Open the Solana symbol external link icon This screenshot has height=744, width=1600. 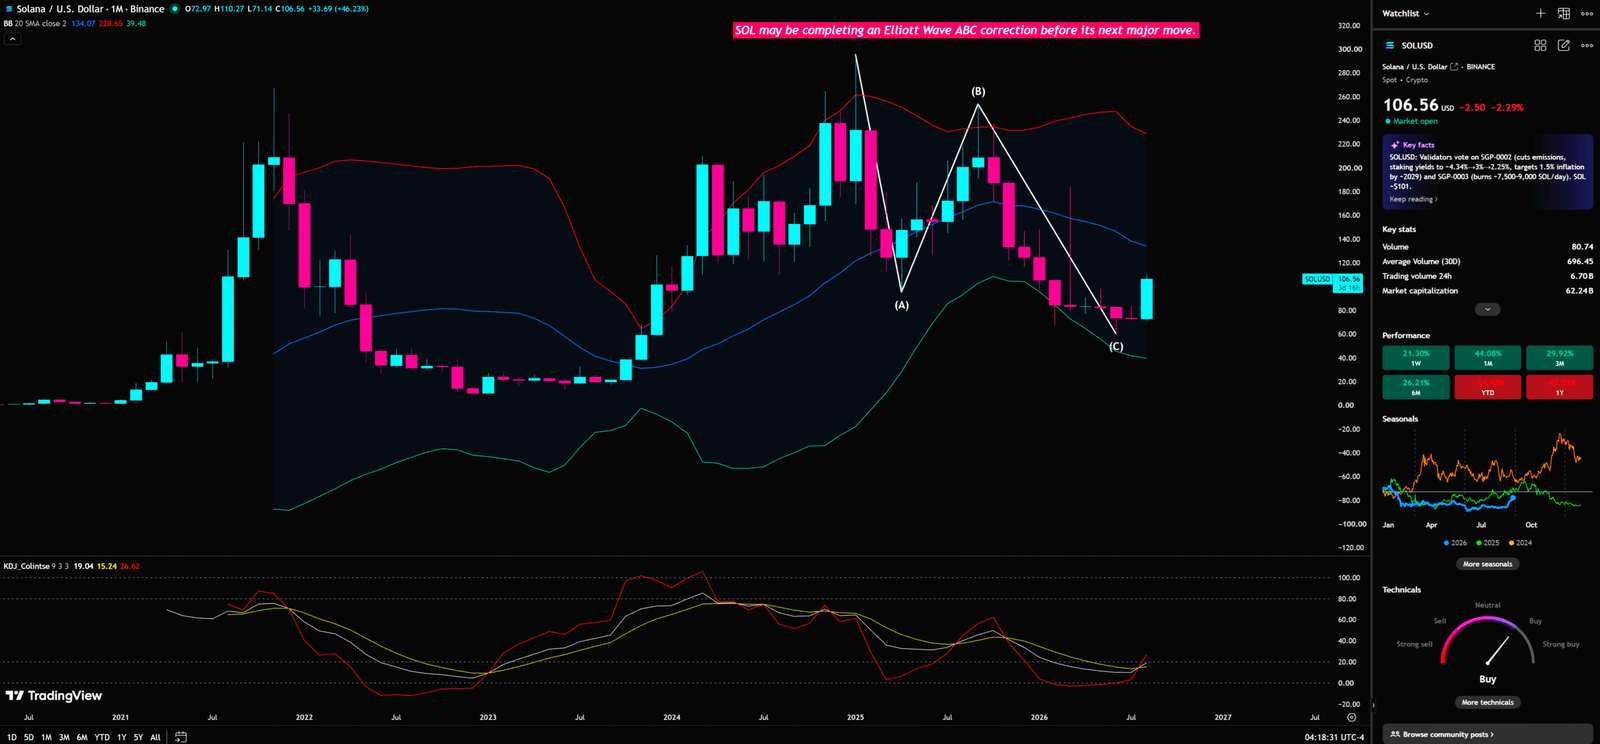coord(1454,67)
